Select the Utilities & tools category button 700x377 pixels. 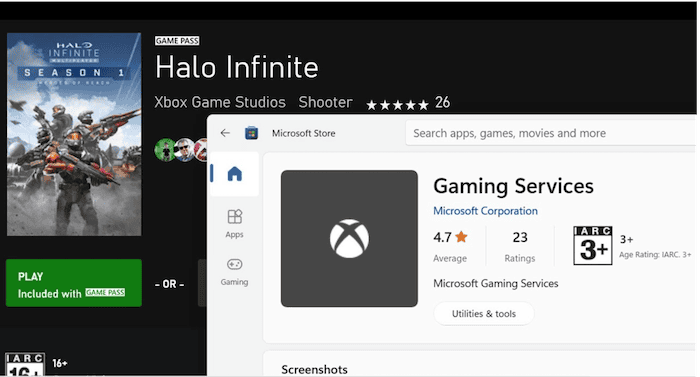[x=483, y=314]
